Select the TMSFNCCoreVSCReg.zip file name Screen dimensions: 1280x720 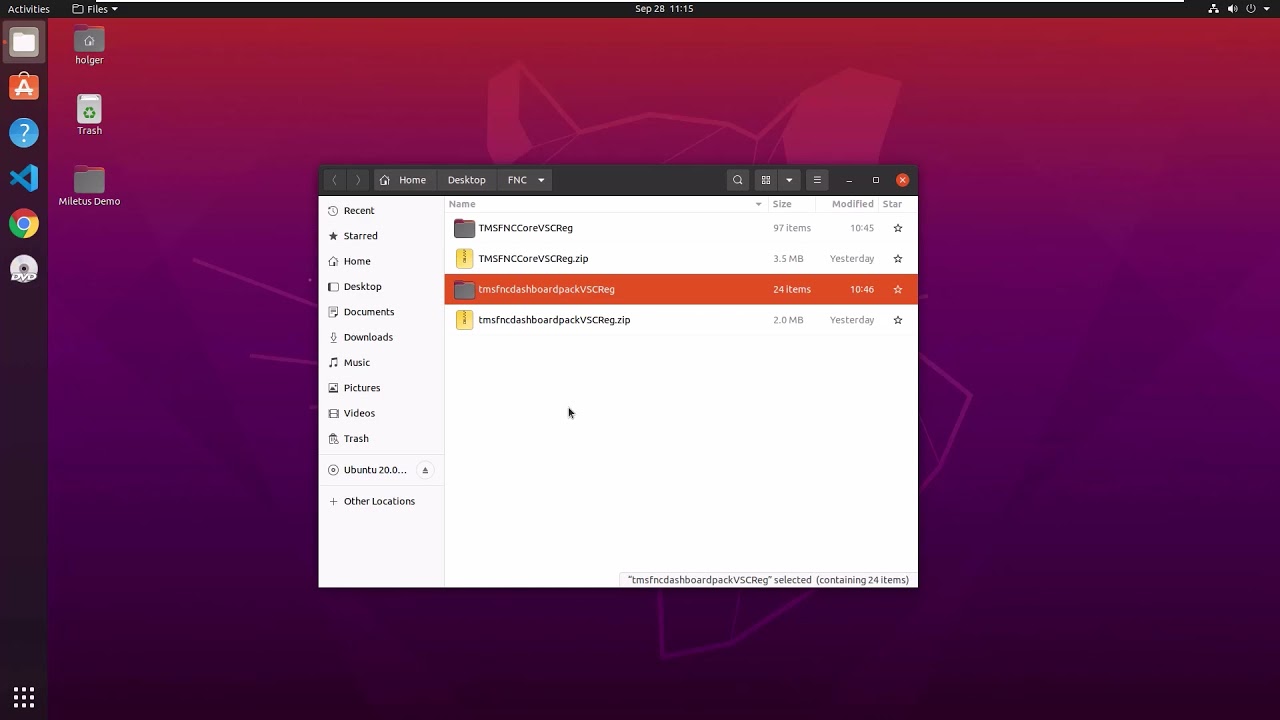533,258
